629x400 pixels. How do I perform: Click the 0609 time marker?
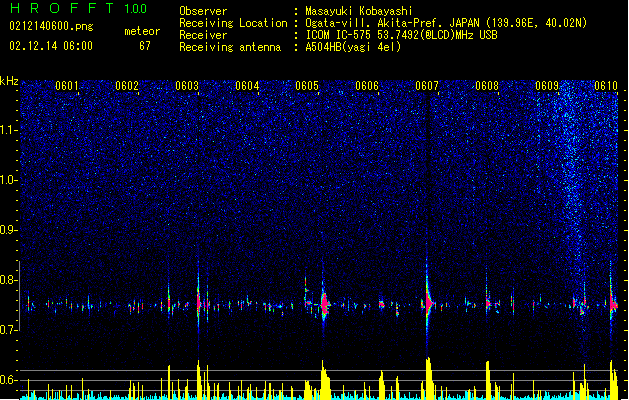[x=547, y=86]
